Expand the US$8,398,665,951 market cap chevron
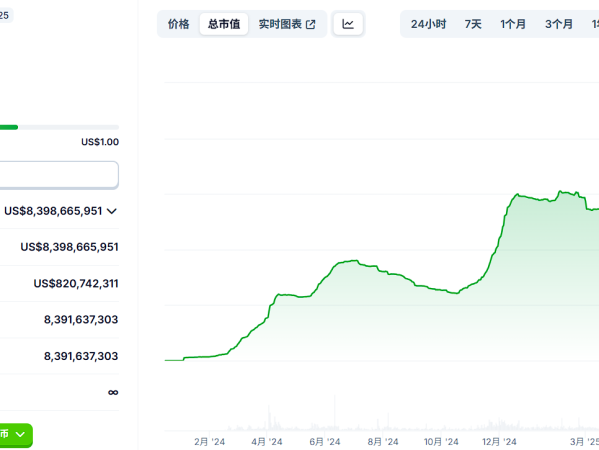The image size is (599, 450). [x=112, y=211]
